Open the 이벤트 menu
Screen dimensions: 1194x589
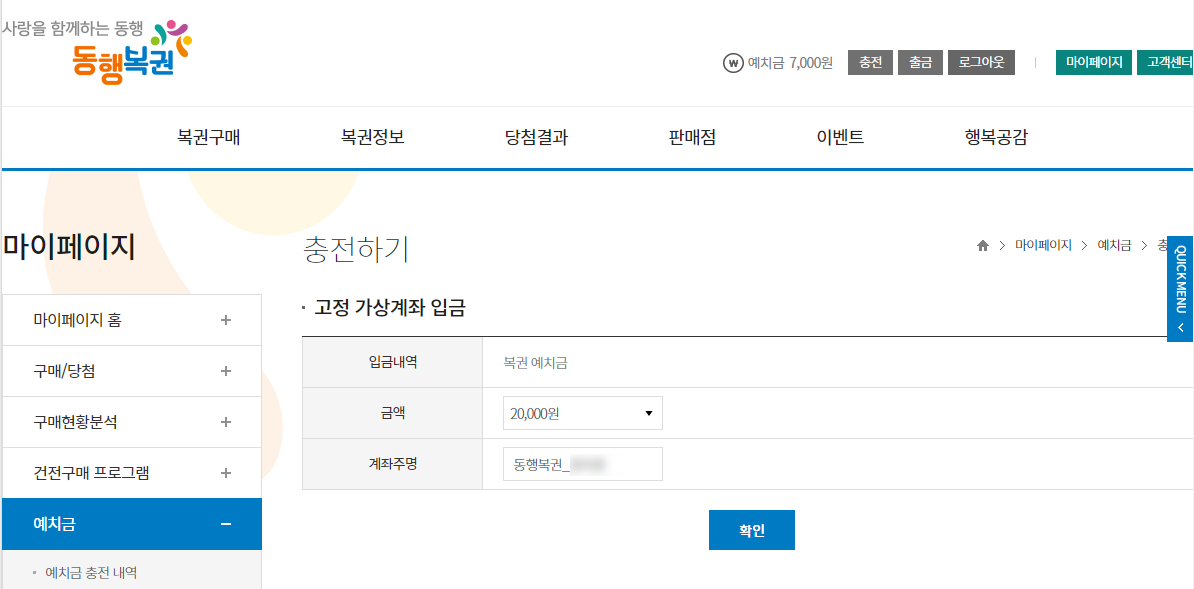pos(840,138)
